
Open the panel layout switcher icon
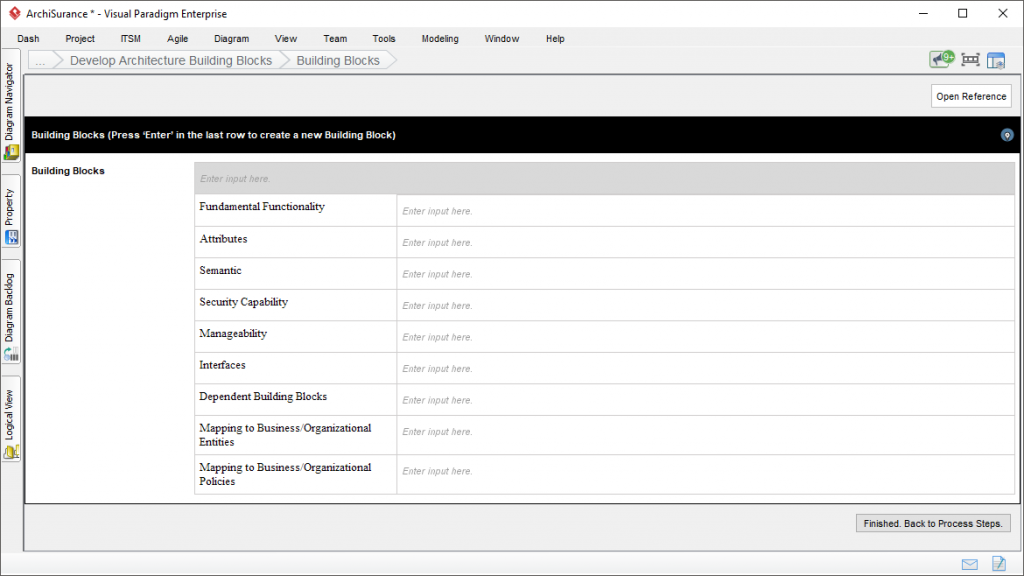pyautogui.click(x=996, y=60)
